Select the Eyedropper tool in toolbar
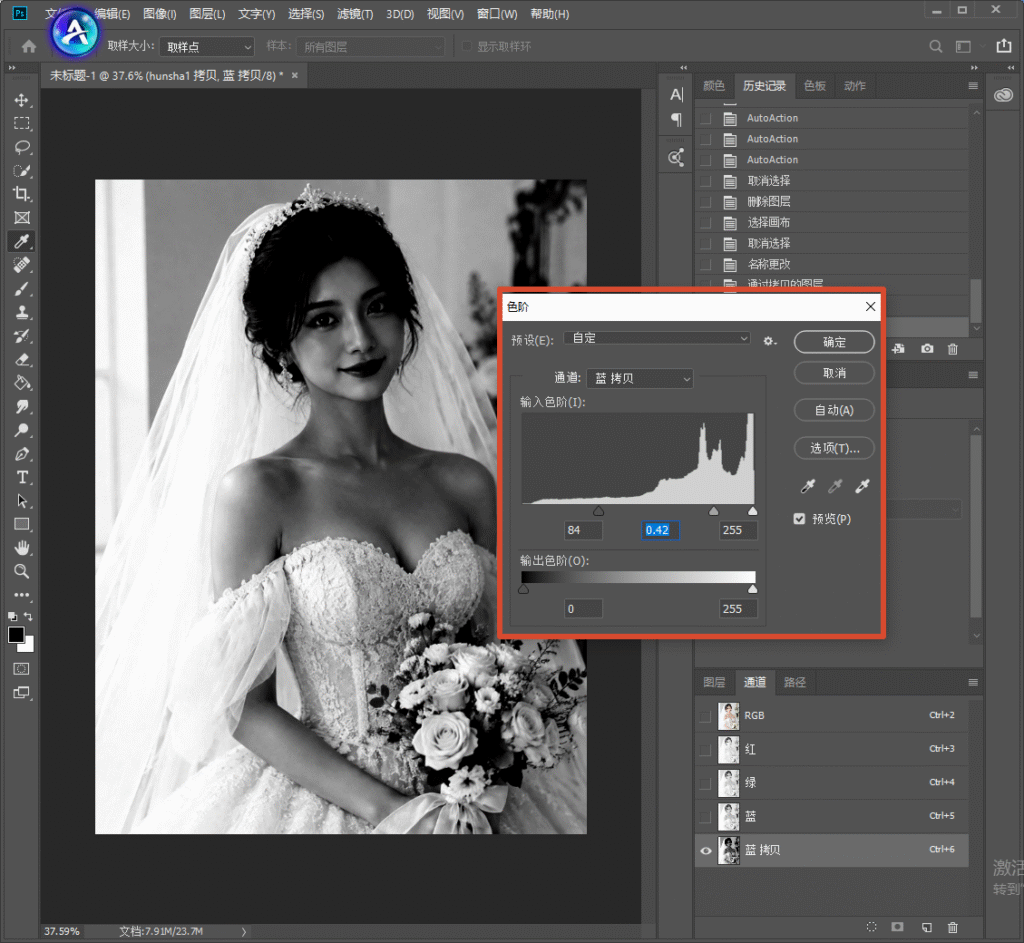The width and height of the screenshot is (1024, 943). click(x=22, y=242)
